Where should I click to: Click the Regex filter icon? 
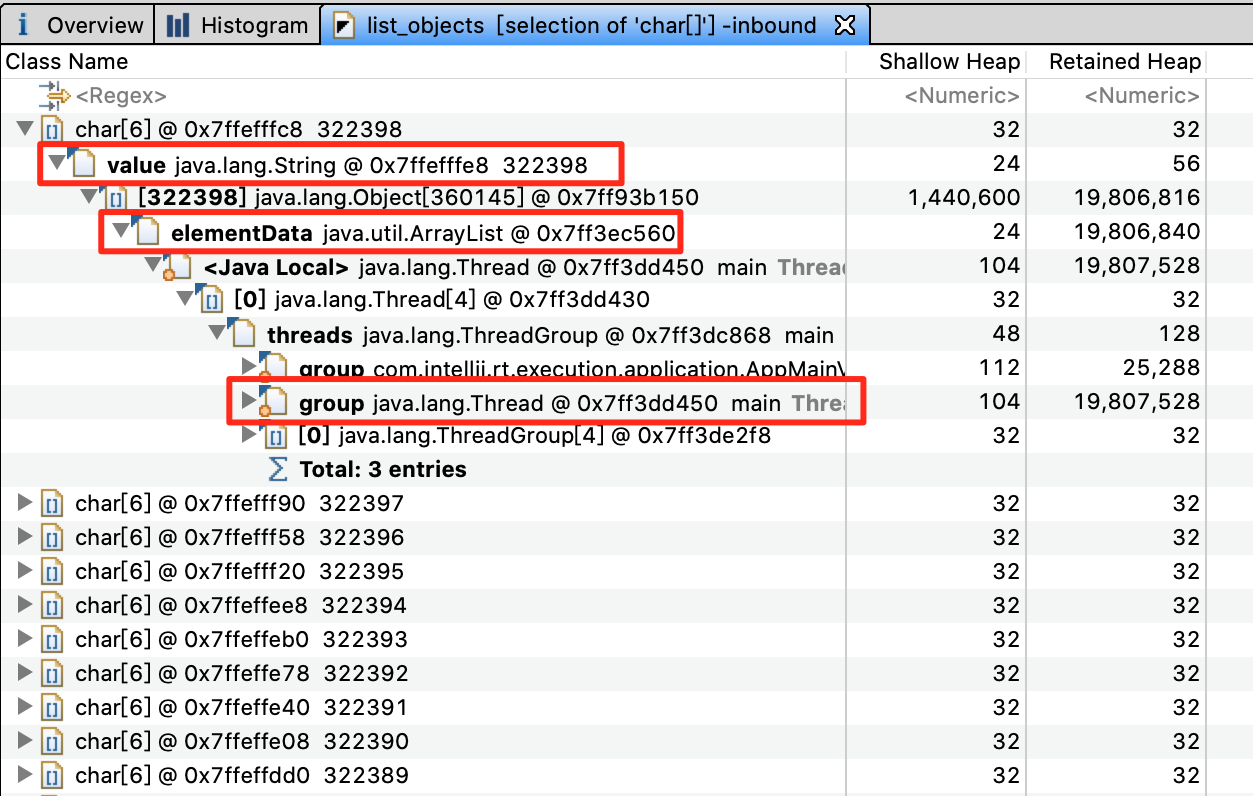[x=54, y=96]
